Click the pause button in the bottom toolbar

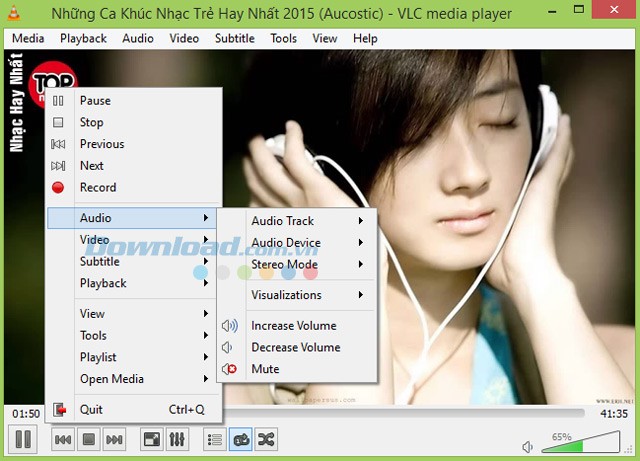click(23, 439)
